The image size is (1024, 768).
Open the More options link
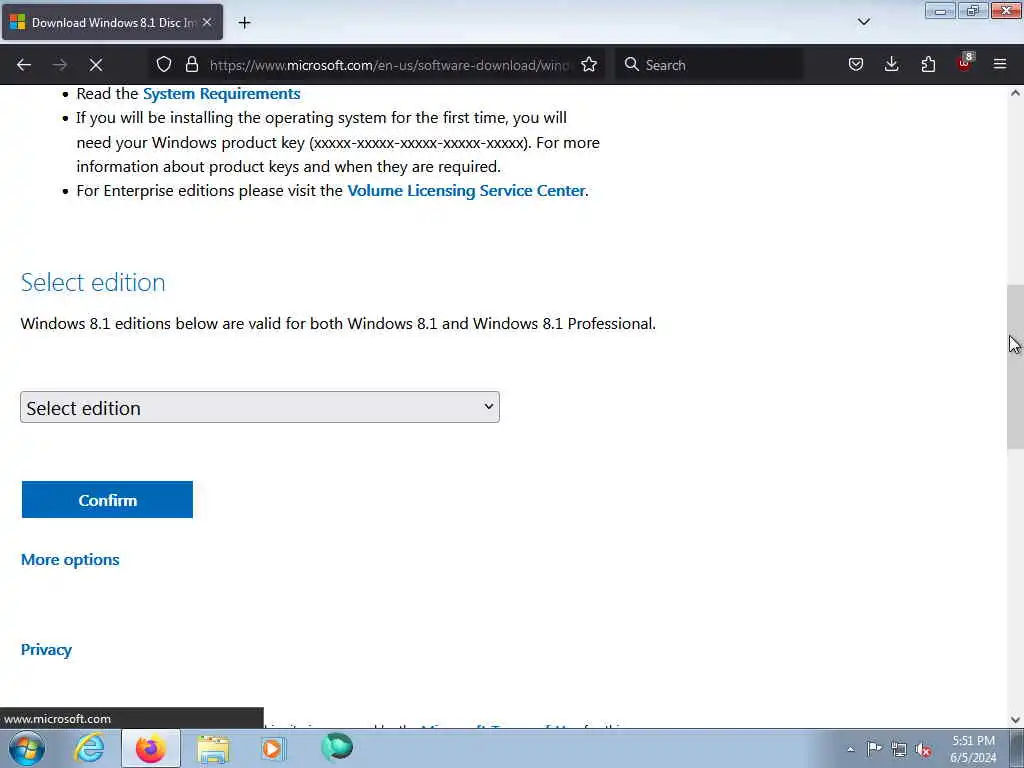point(70,560)
